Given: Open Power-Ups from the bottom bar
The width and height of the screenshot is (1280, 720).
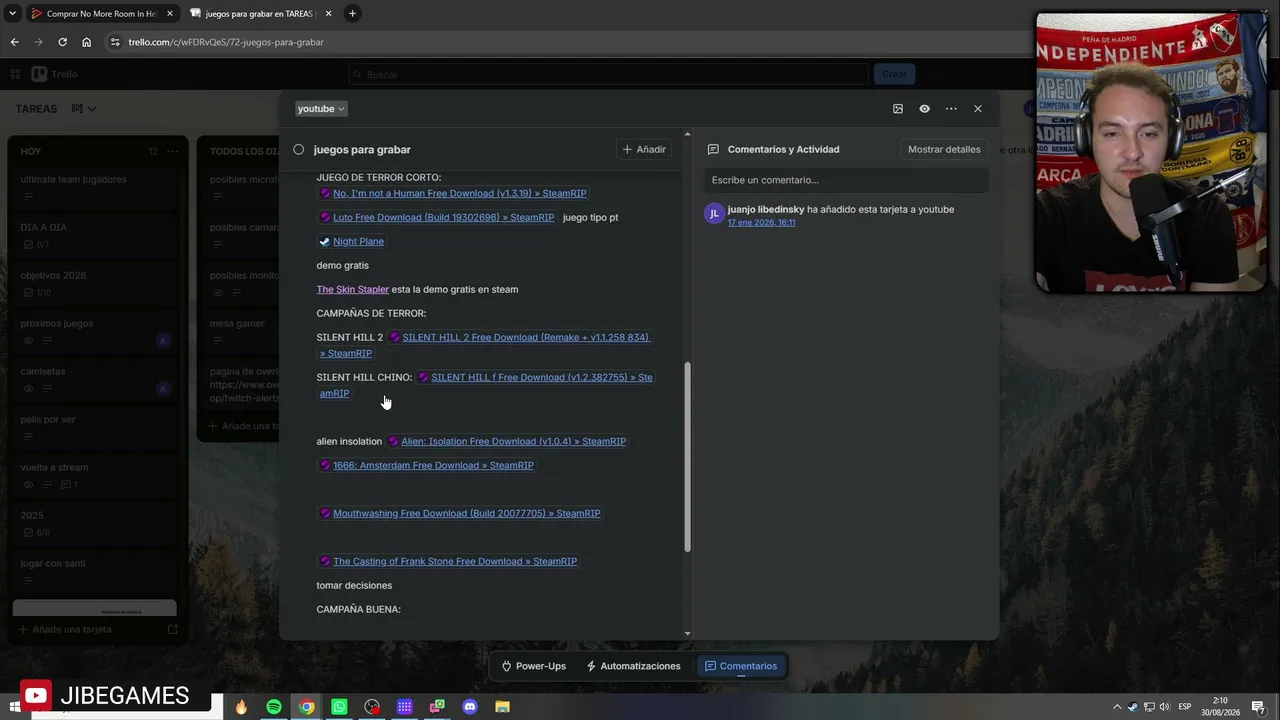Looking at the screenshot, I should click(x=533, y=666).
